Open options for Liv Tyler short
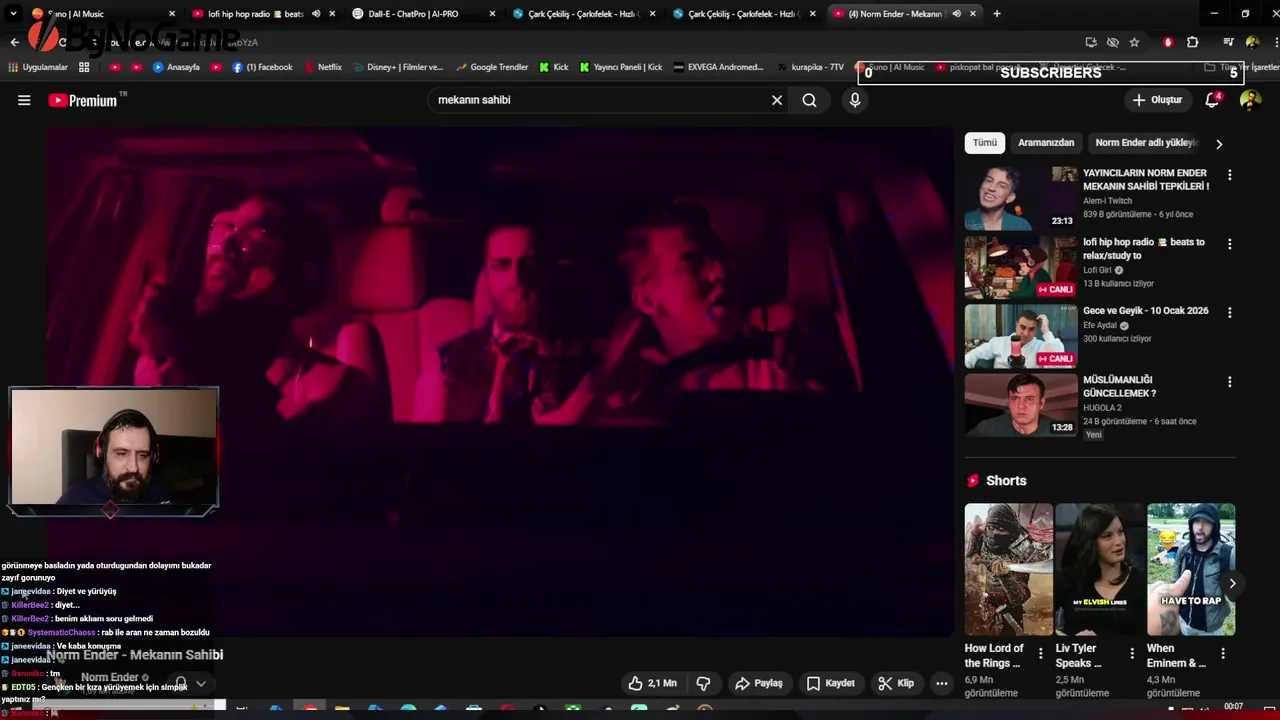 1132,653
